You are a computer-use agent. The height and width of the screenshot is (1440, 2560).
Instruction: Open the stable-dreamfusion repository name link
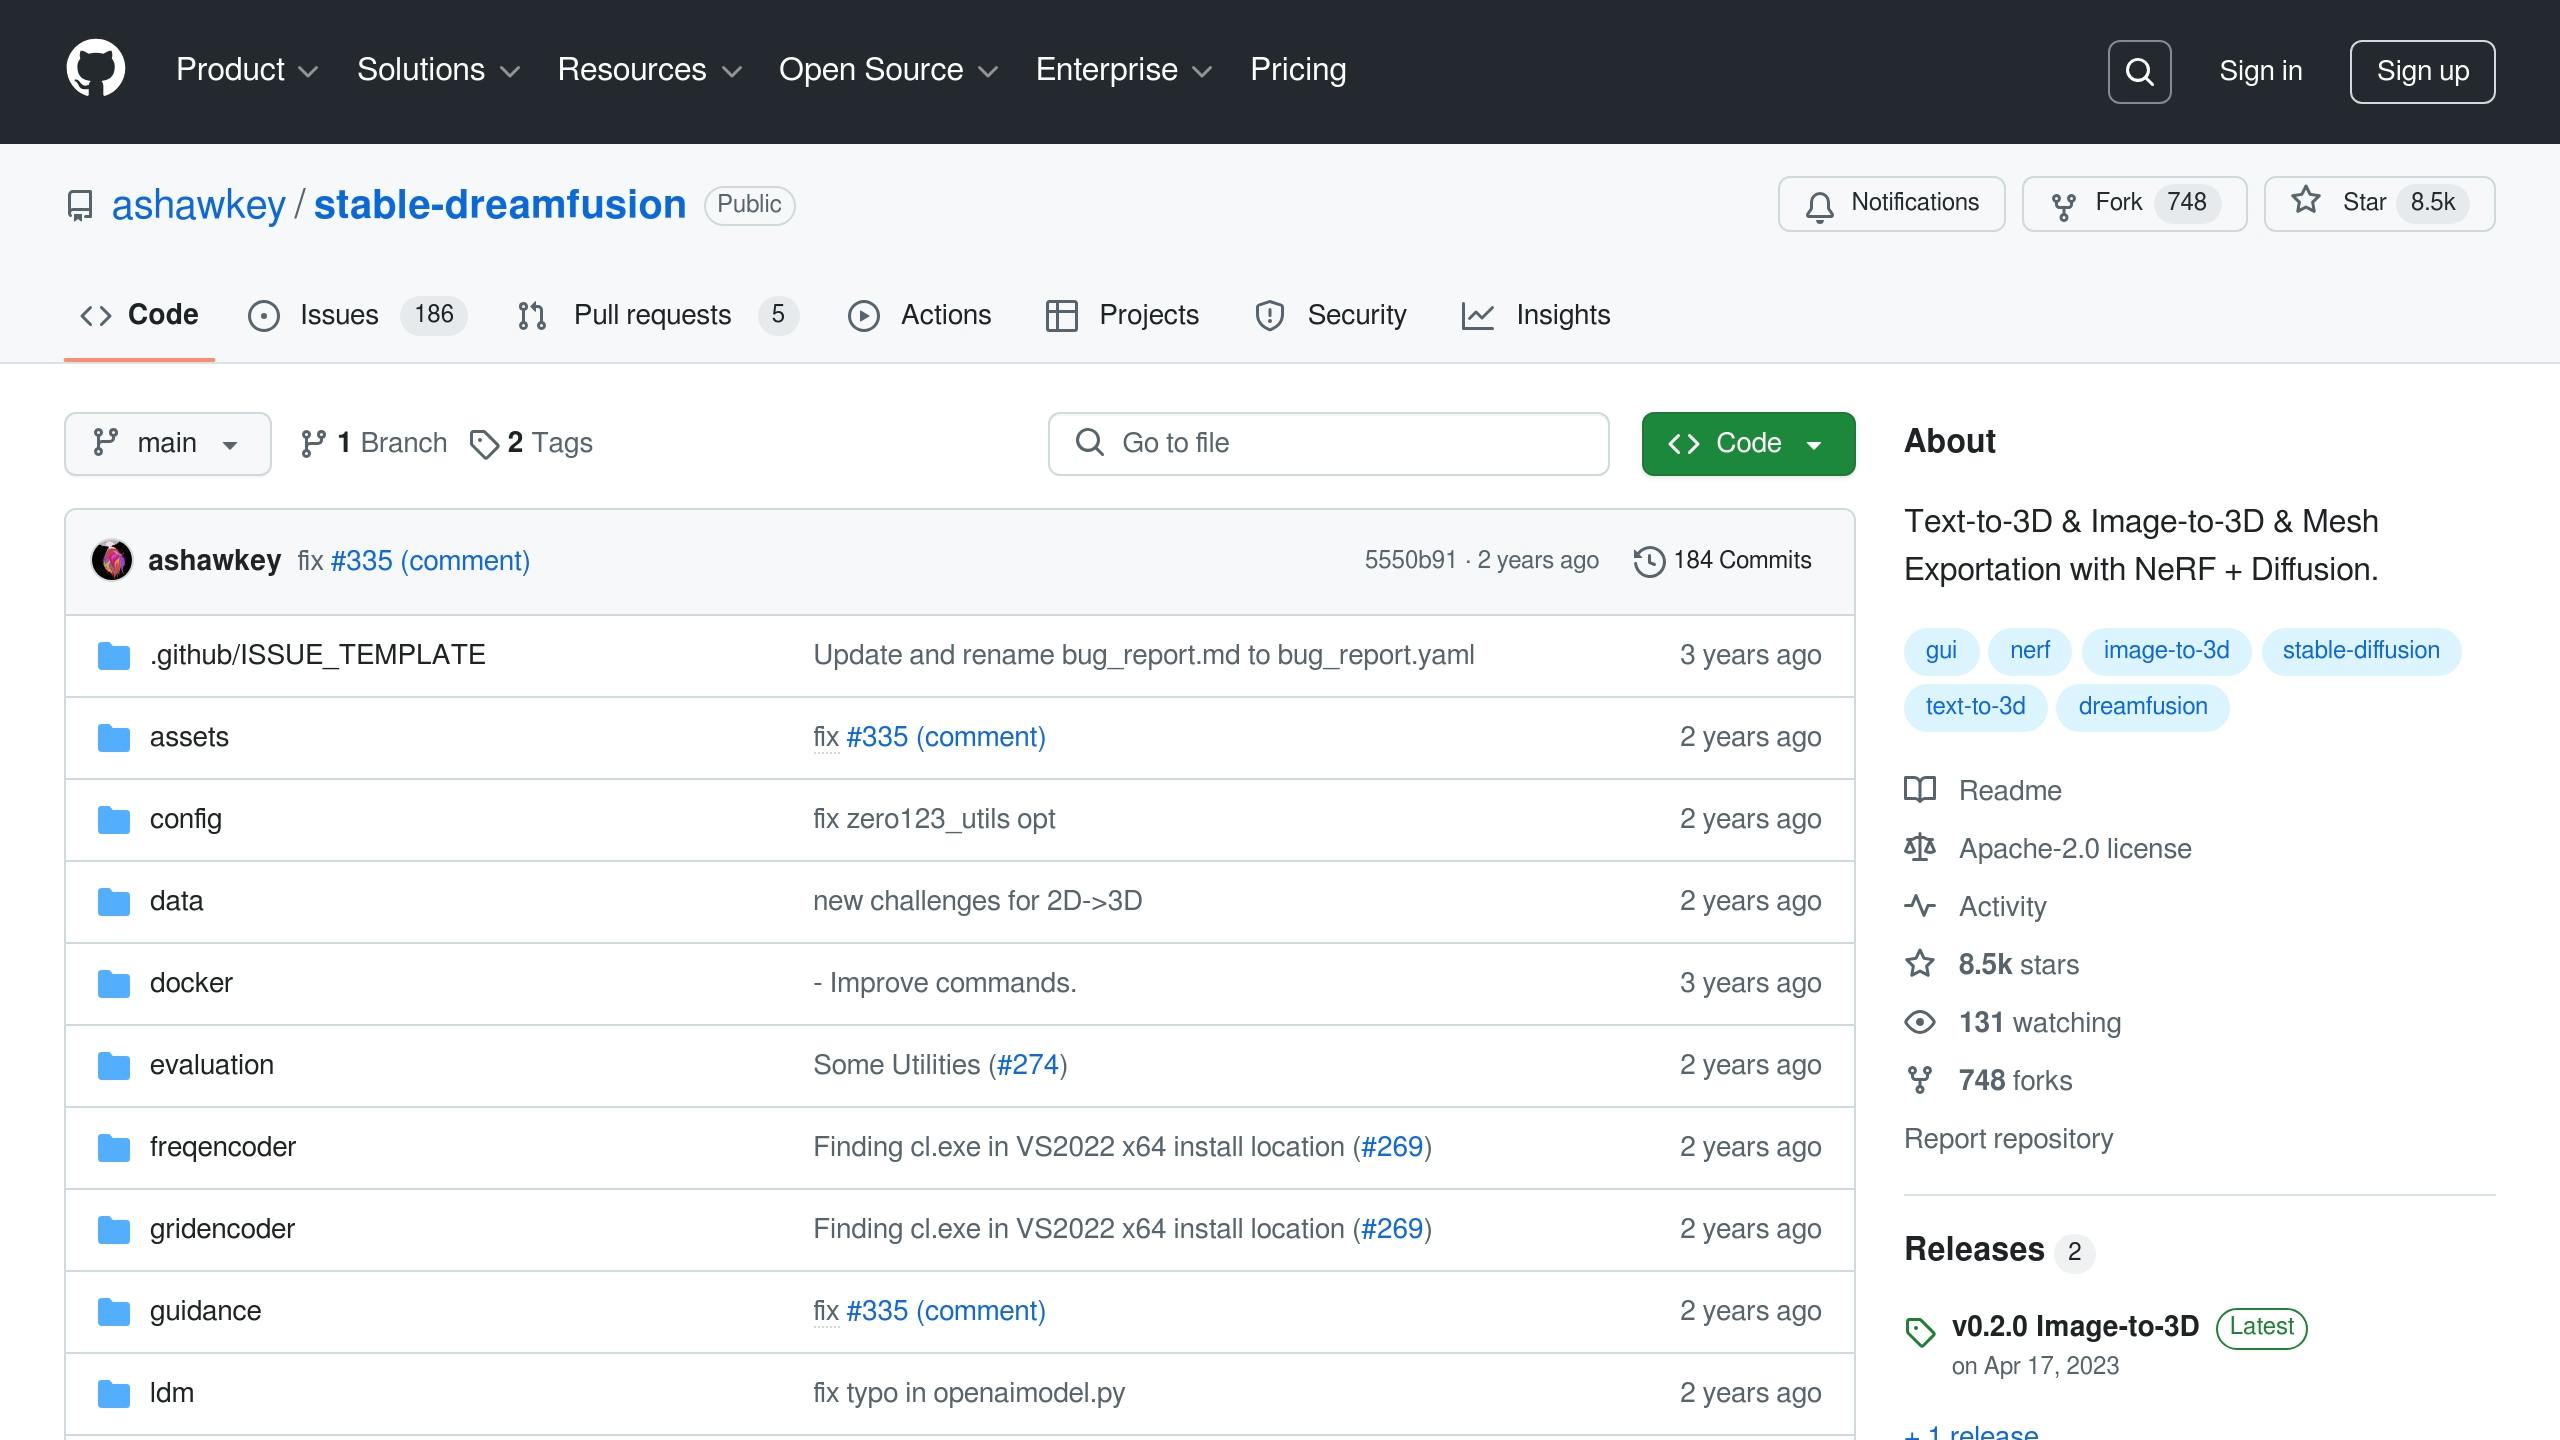point(500,205)
